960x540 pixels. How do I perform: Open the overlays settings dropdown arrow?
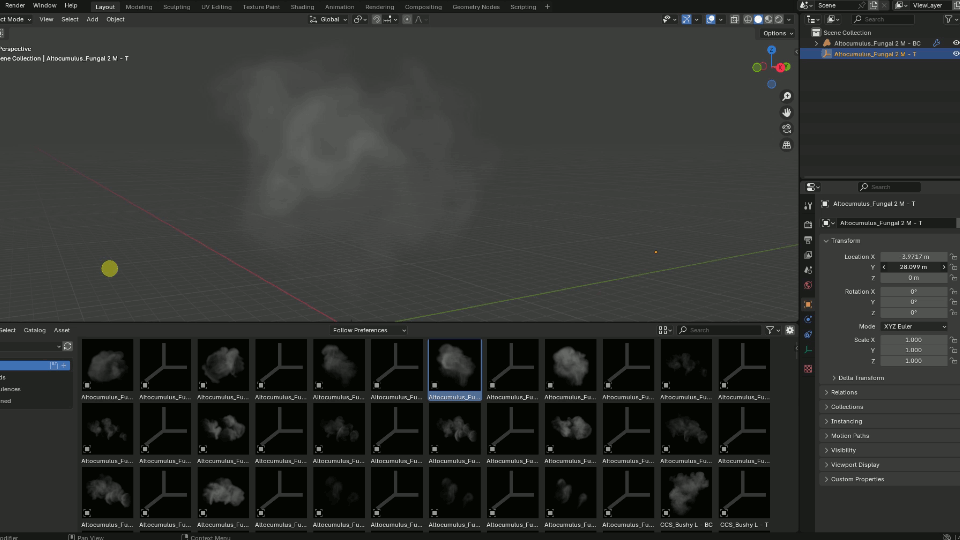coord(720,20)
